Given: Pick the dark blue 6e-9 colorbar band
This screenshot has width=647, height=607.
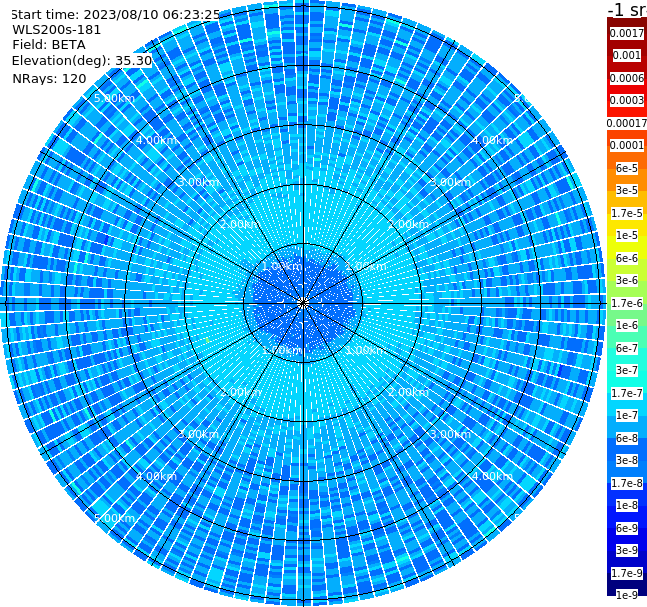Looking at the screenshot, I should coord(627,528).
